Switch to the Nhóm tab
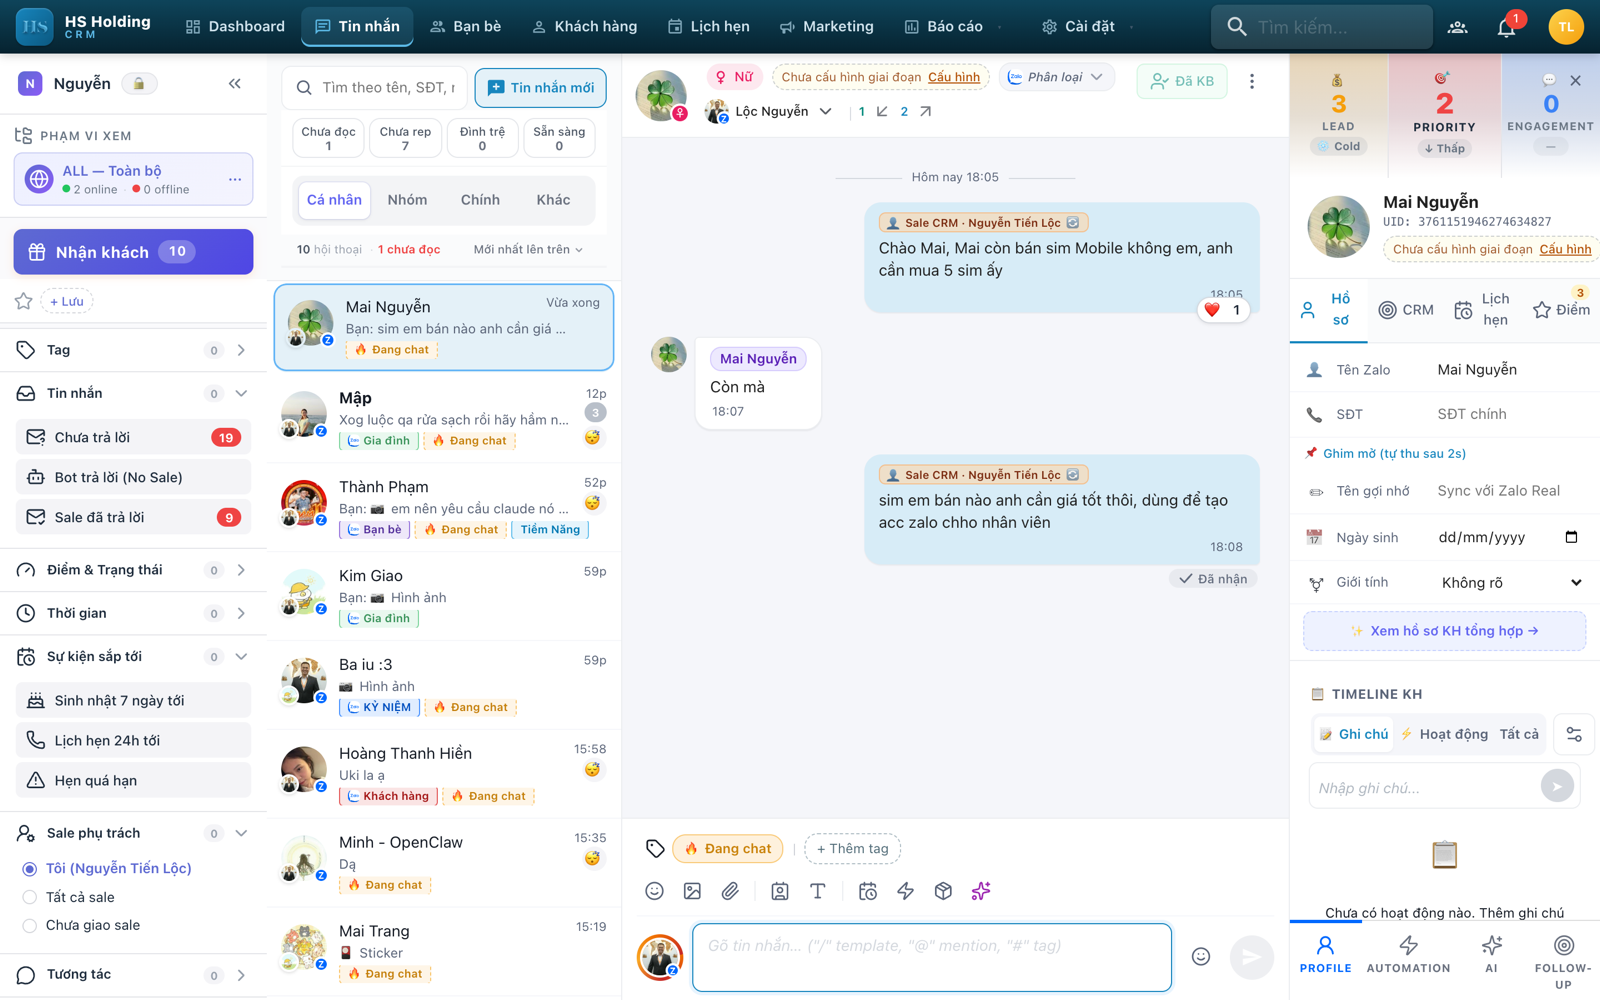 pyautogui.click(x=407, y=200)
